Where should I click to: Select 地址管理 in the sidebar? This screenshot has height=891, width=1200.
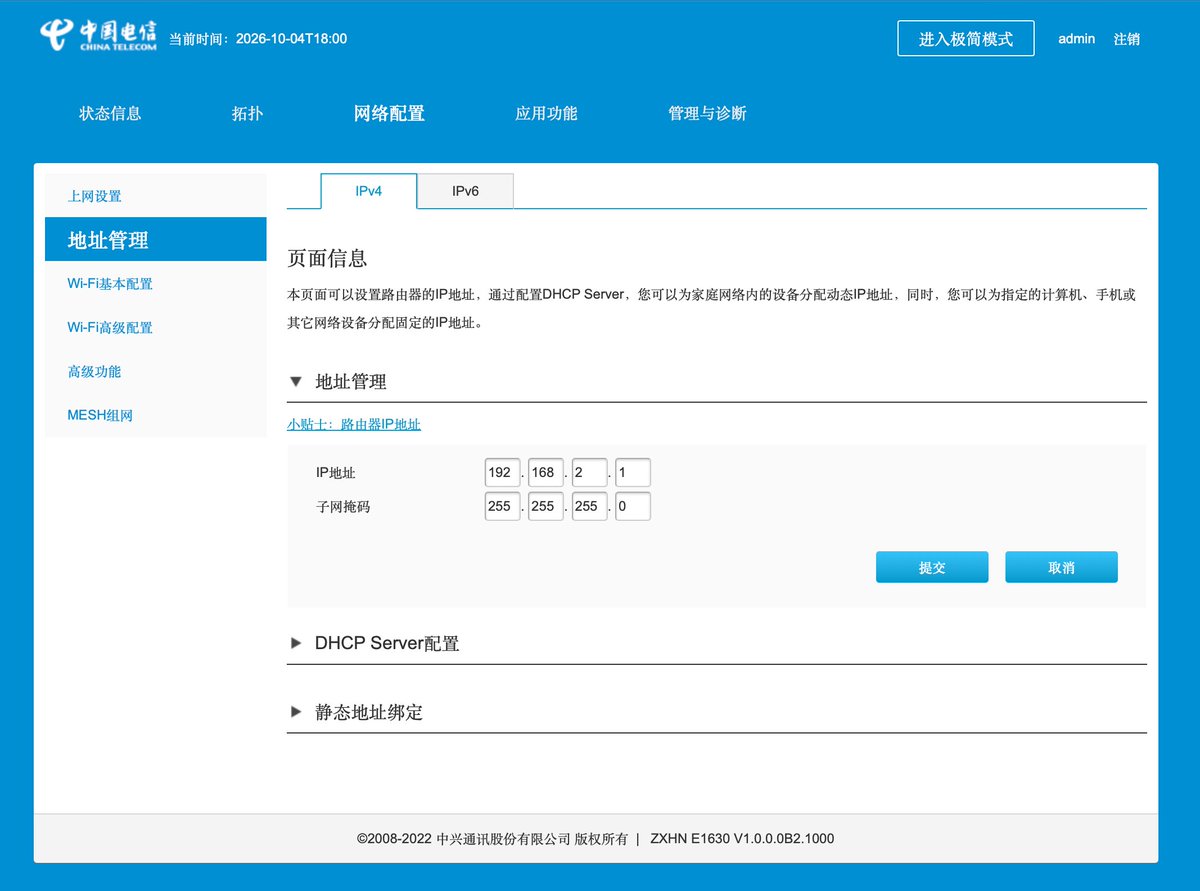tap(156, 240)
